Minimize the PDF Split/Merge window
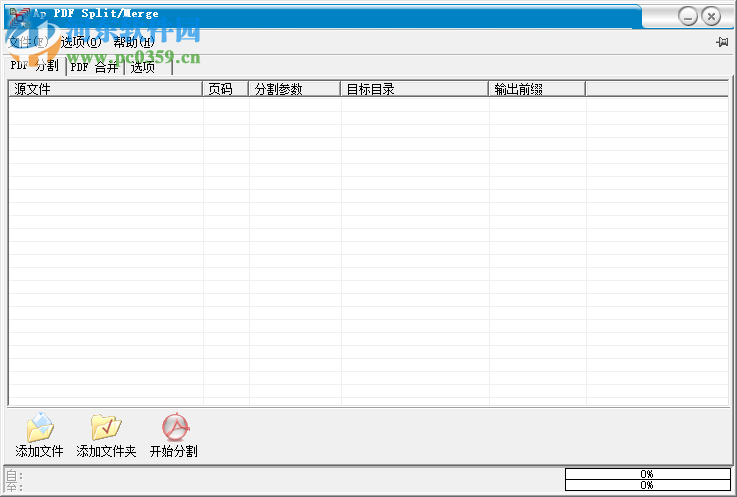This screenshot has width=737, height=497. pos(688,16)
